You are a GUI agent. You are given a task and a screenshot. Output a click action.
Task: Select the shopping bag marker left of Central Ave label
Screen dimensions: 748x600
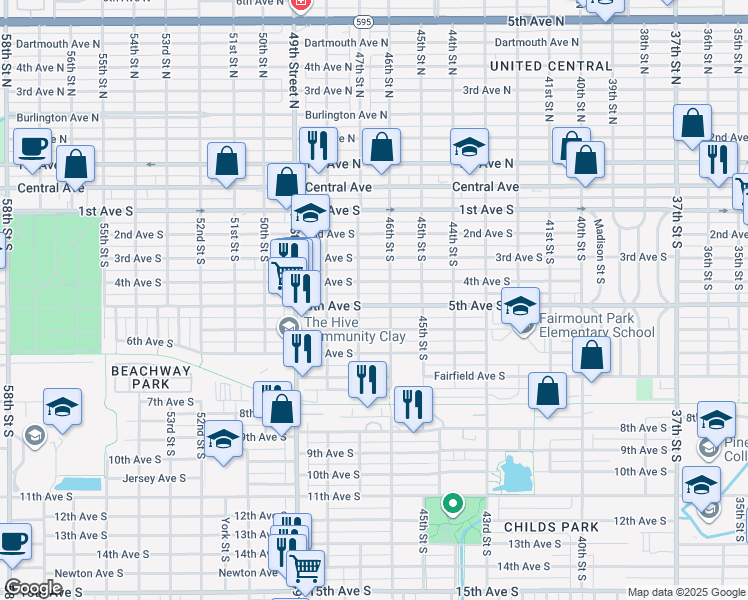[x=286, y=184]
